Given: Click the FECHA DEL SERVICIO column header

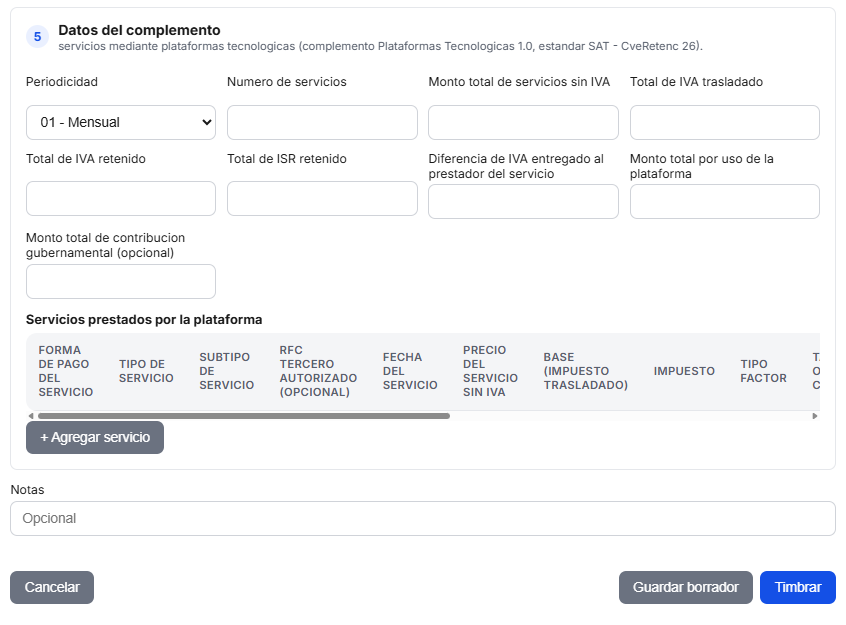Looking at the screenshot, I should coord(410,371).
